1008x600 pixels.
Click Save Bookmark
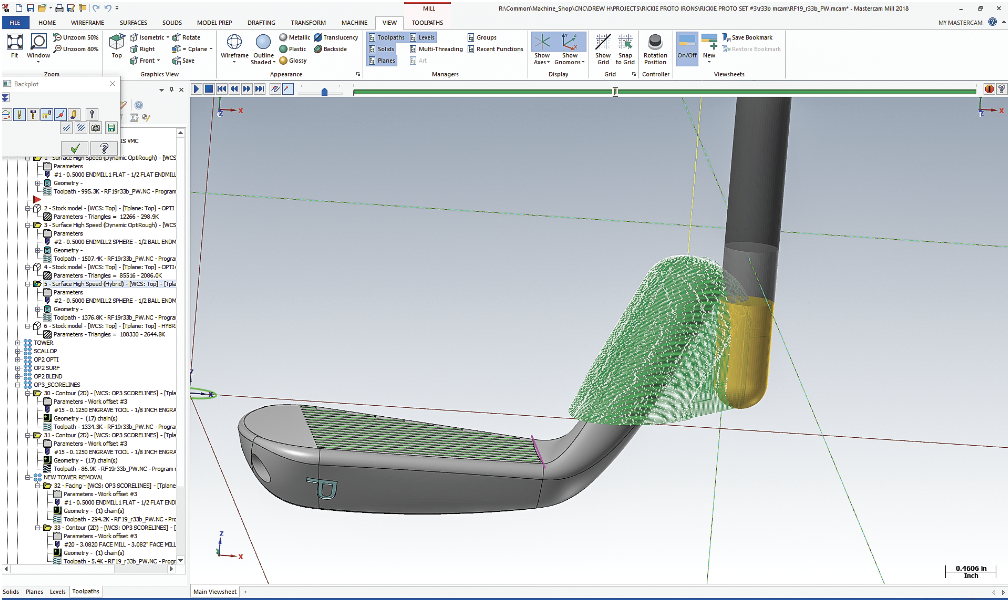tap(752, 37)
